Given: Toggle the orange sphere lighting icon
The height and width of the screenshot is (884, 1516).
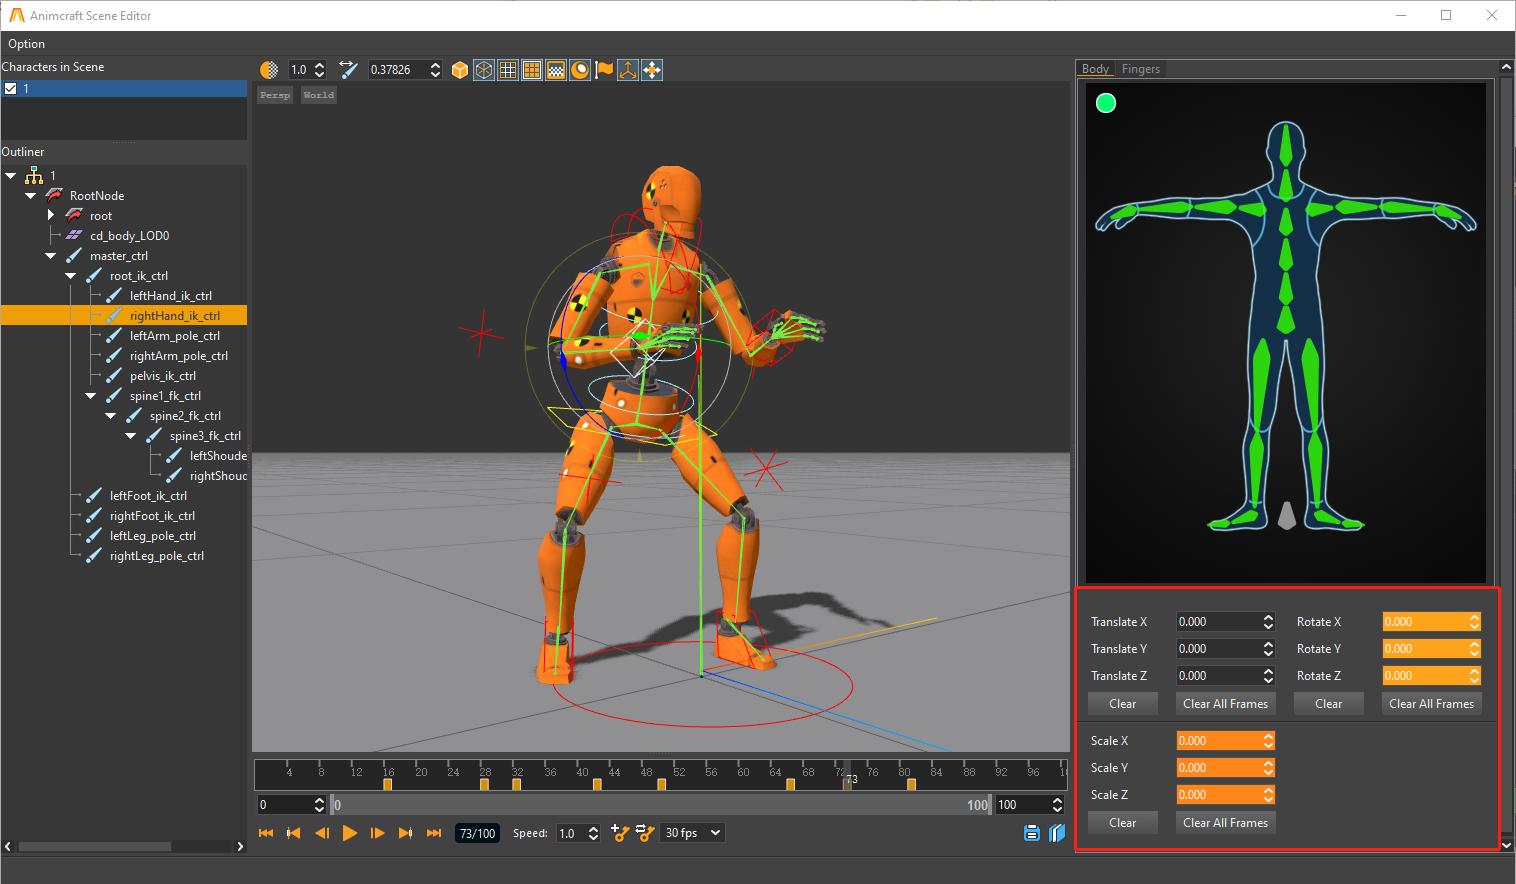Looking at the screenshot, I should click(580, 70).
